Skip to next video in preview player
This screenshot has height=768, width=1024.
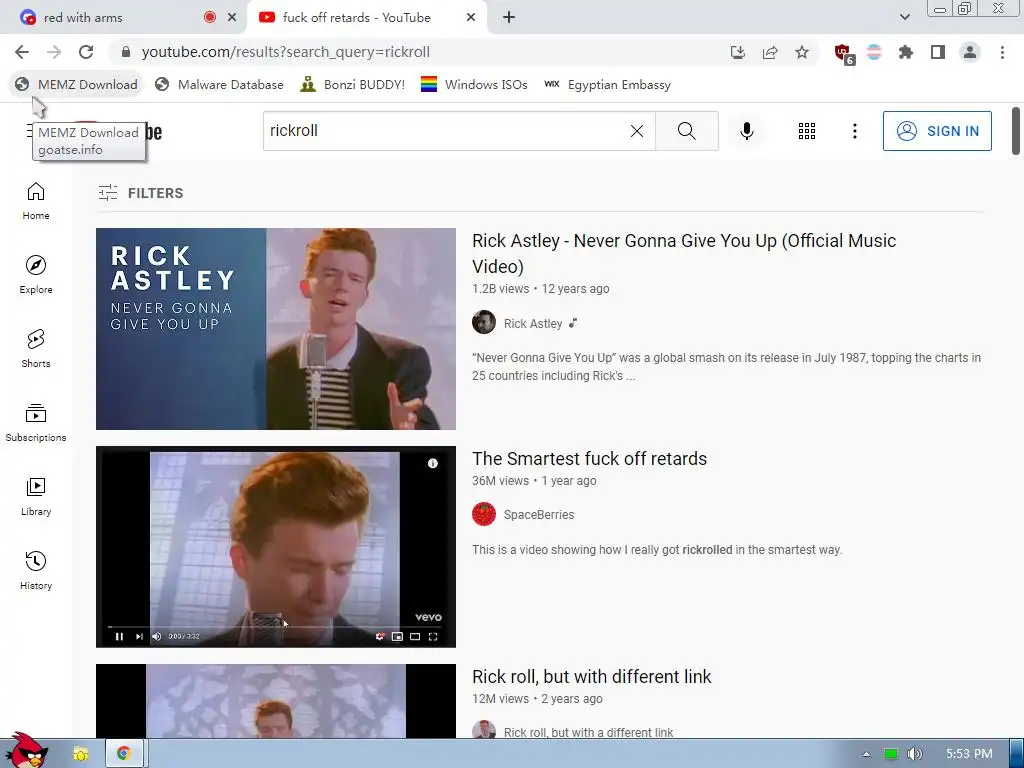pyautogui.click(x=139, y=637)
